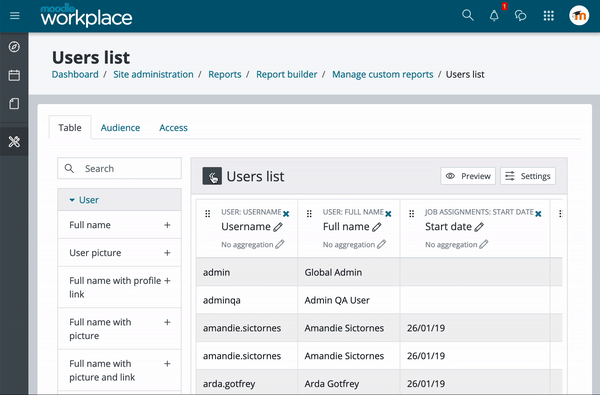Viewport: 600px width, 395px height.
Task: Edit aggregation for Full name column
Action: 382,244
